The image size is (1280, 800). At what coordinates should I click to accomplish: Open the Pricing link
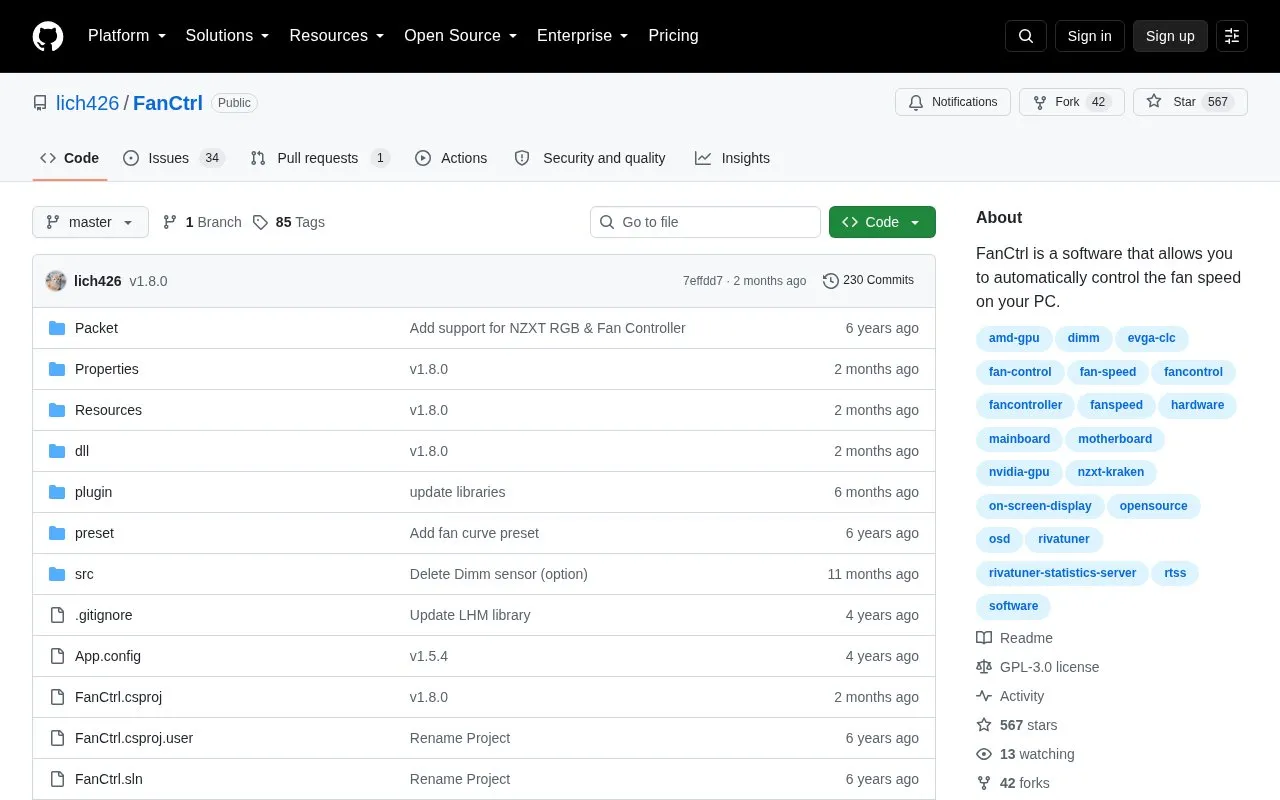tap(673, 36)
